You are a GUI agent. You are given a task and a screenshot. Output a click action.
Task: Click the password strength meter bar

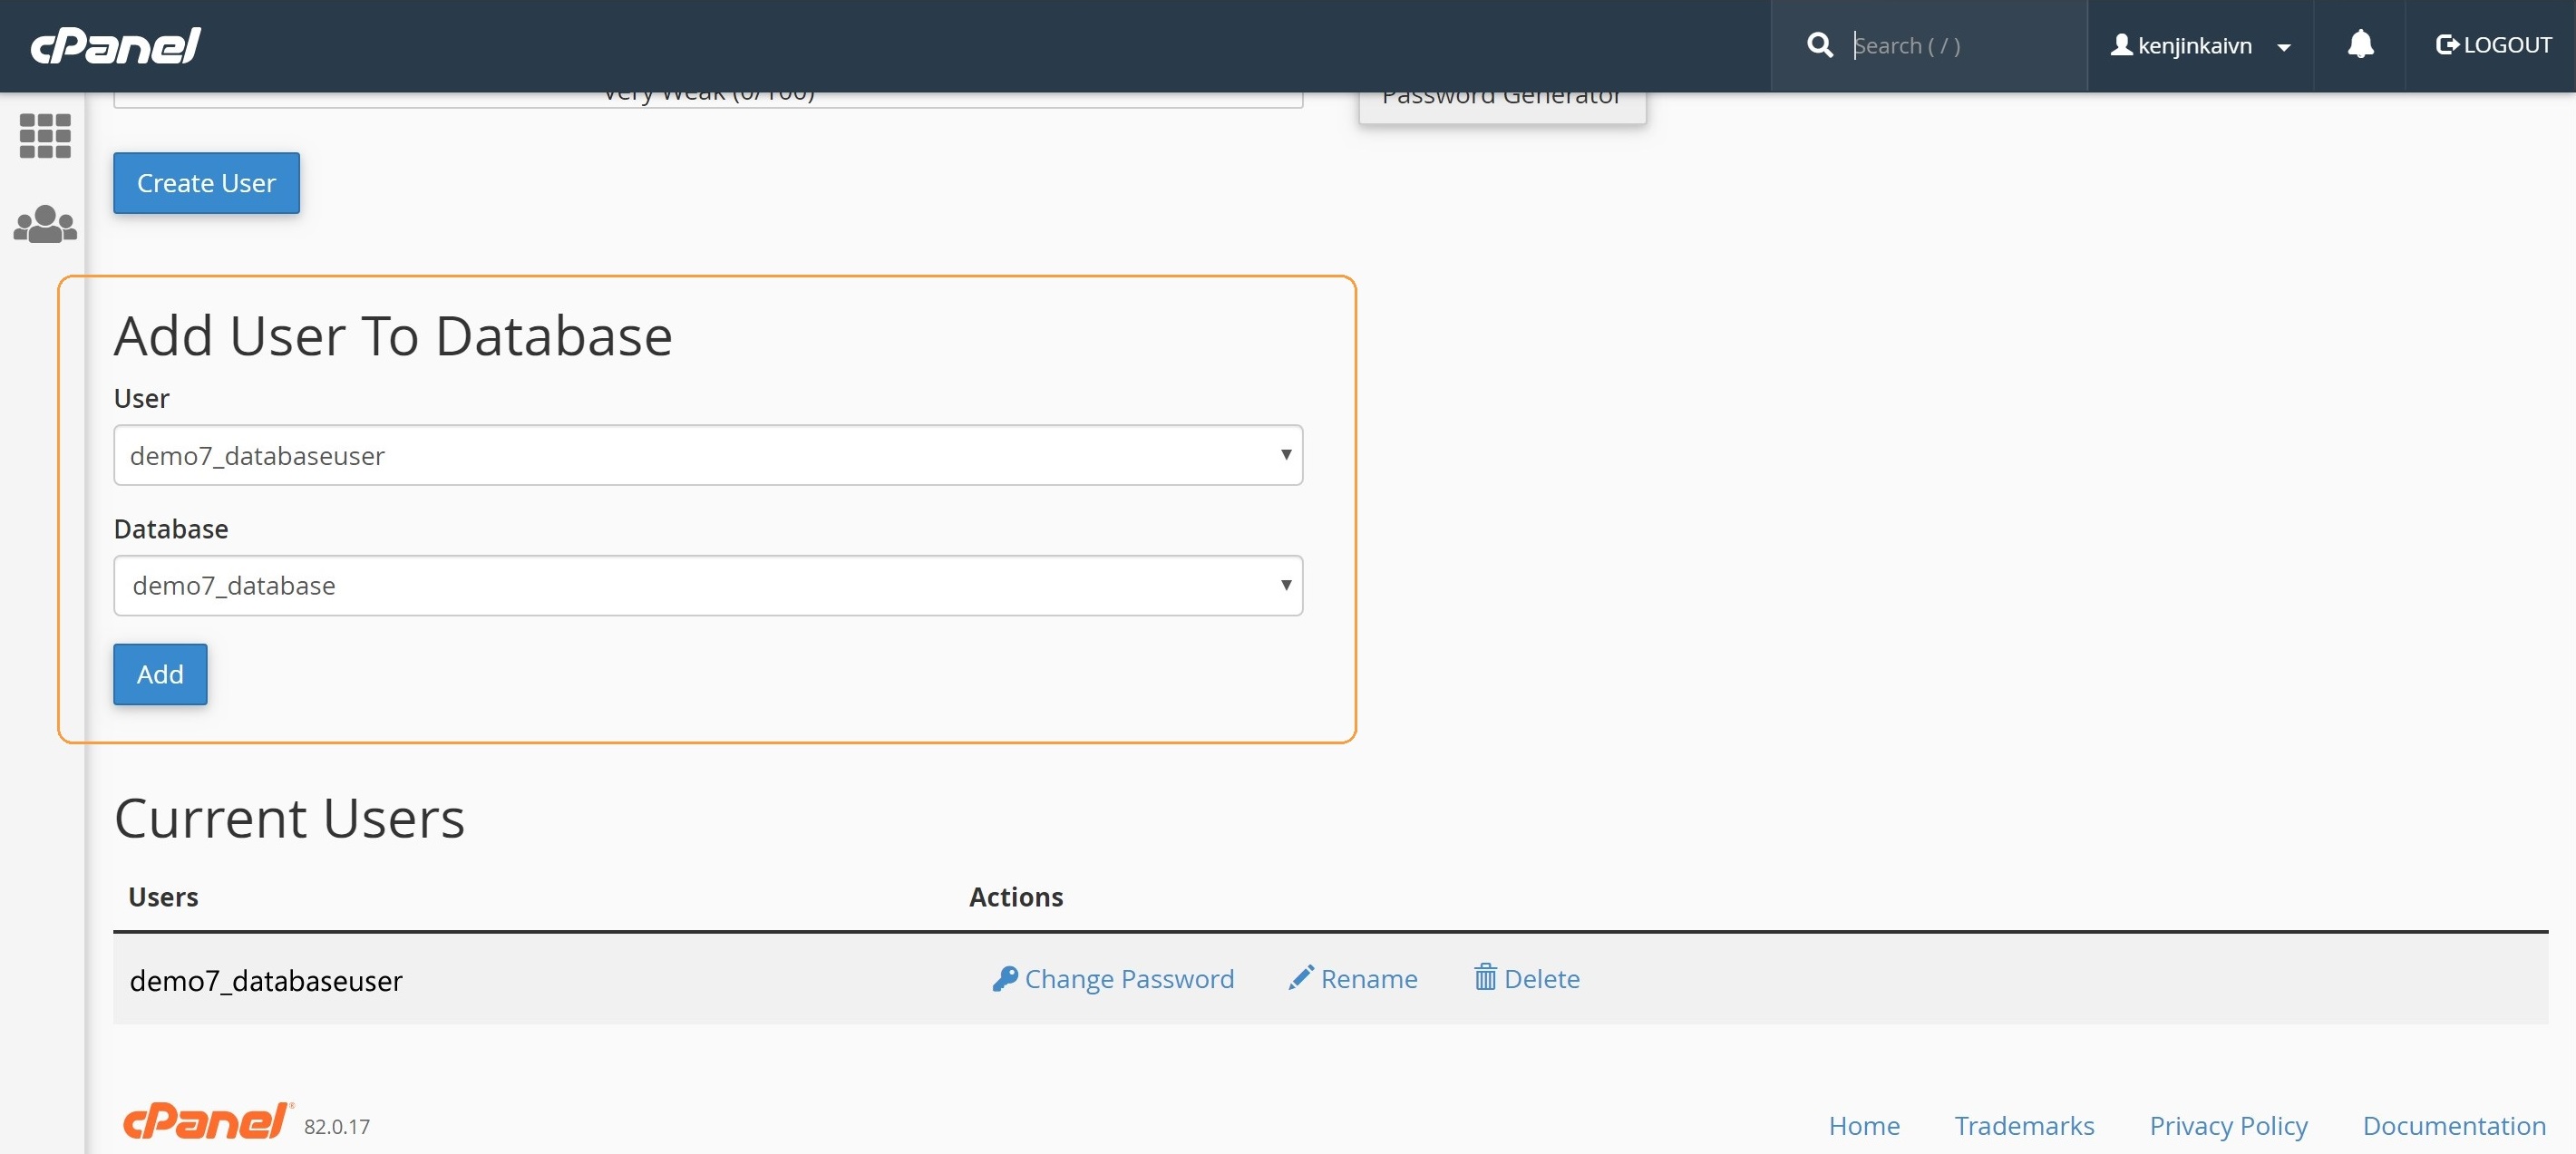click(x=708, y=99)
